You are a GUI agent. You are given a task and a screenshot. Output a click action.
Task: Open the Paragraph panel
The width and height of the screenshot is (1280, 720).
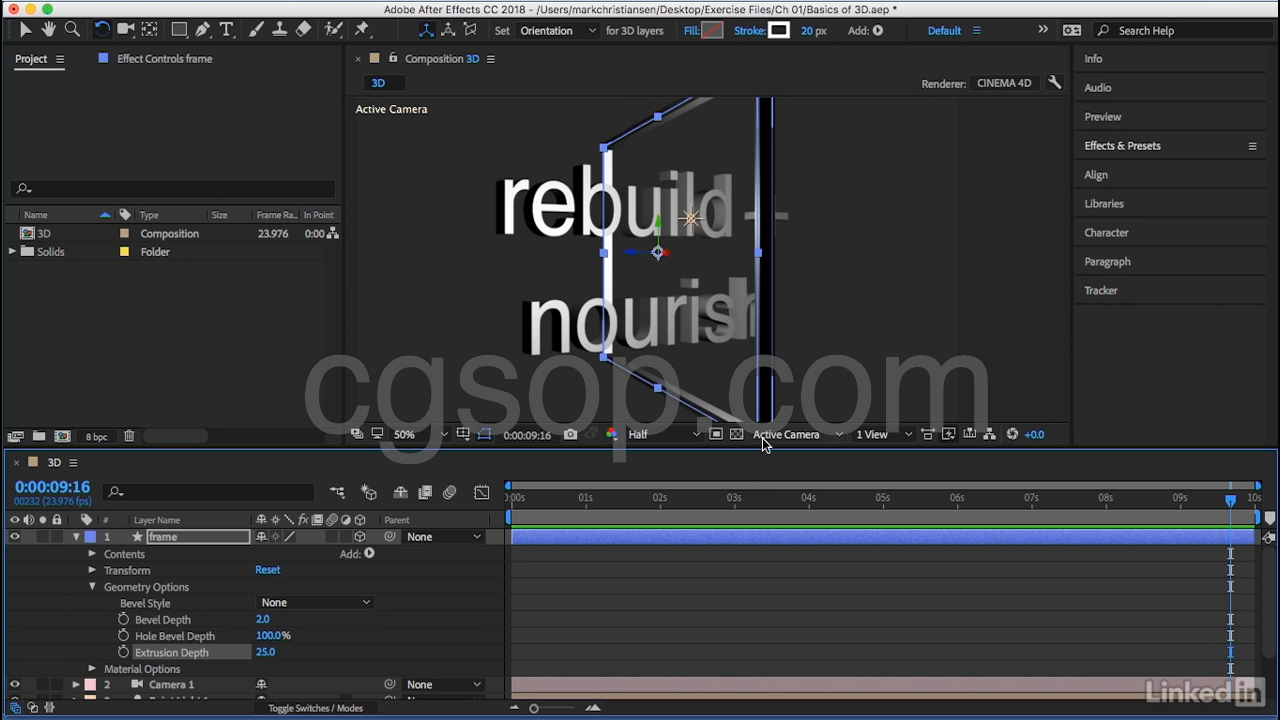click(1107, 262)
